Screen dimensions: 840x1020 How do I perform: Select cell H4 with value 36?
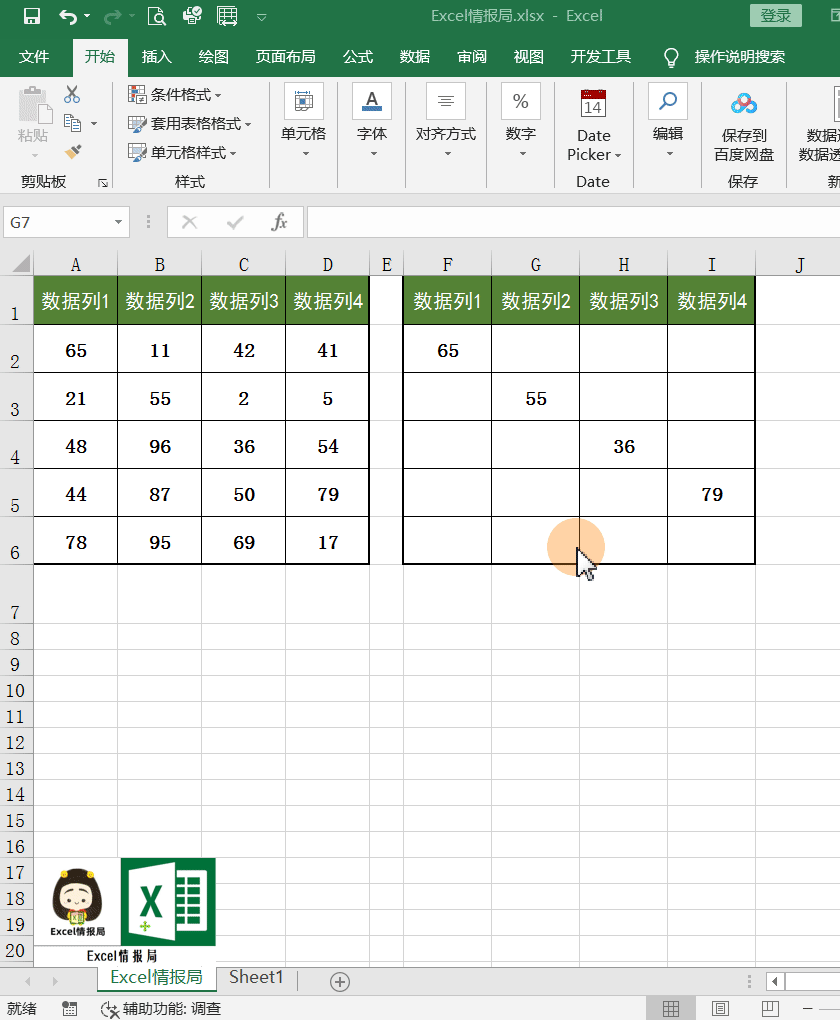(623, 446)
